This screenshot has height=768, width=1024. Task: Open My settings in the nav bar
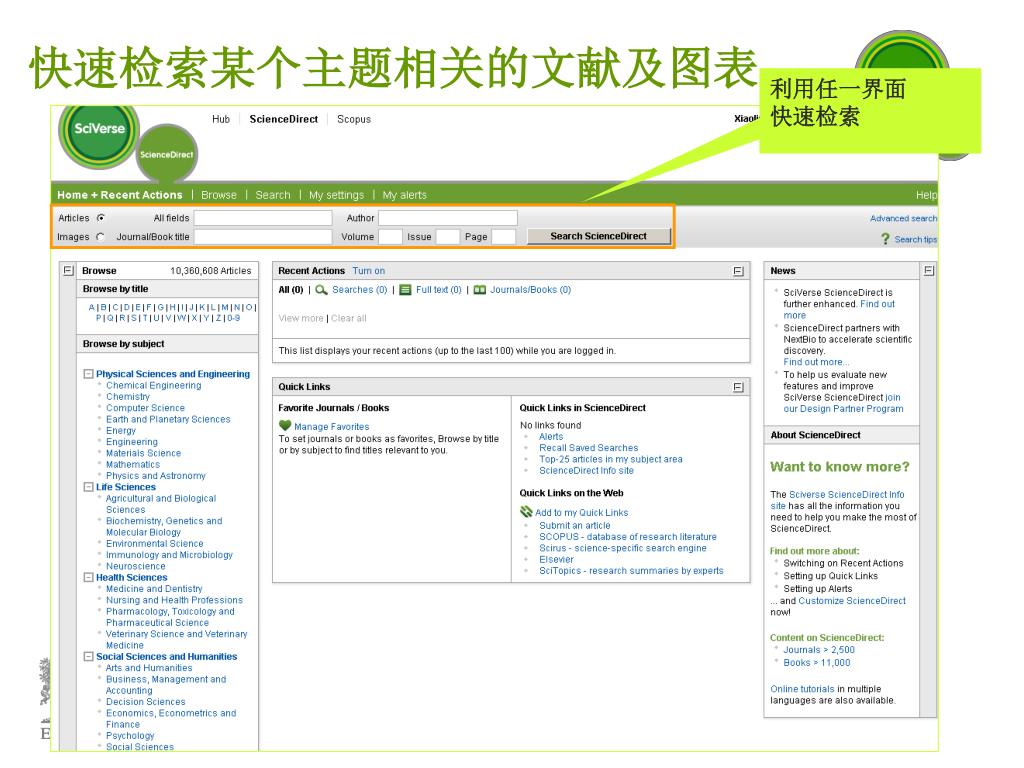tap(336, 195)
